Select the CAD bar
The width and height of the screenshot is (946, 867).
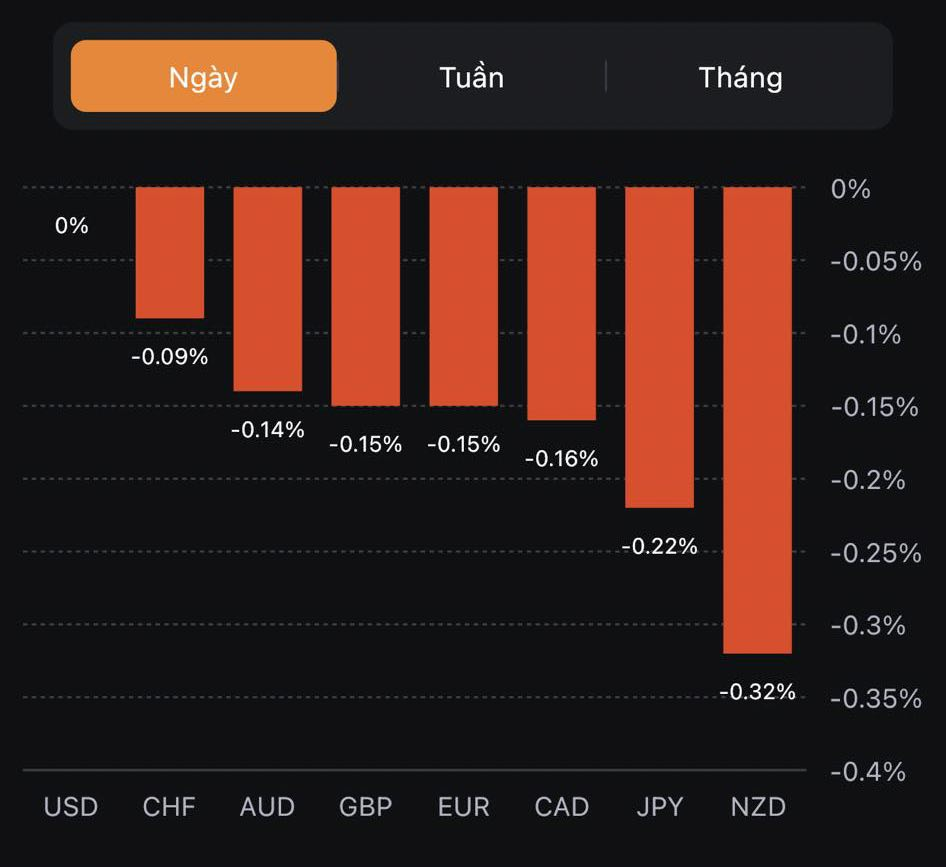[561, 303]
